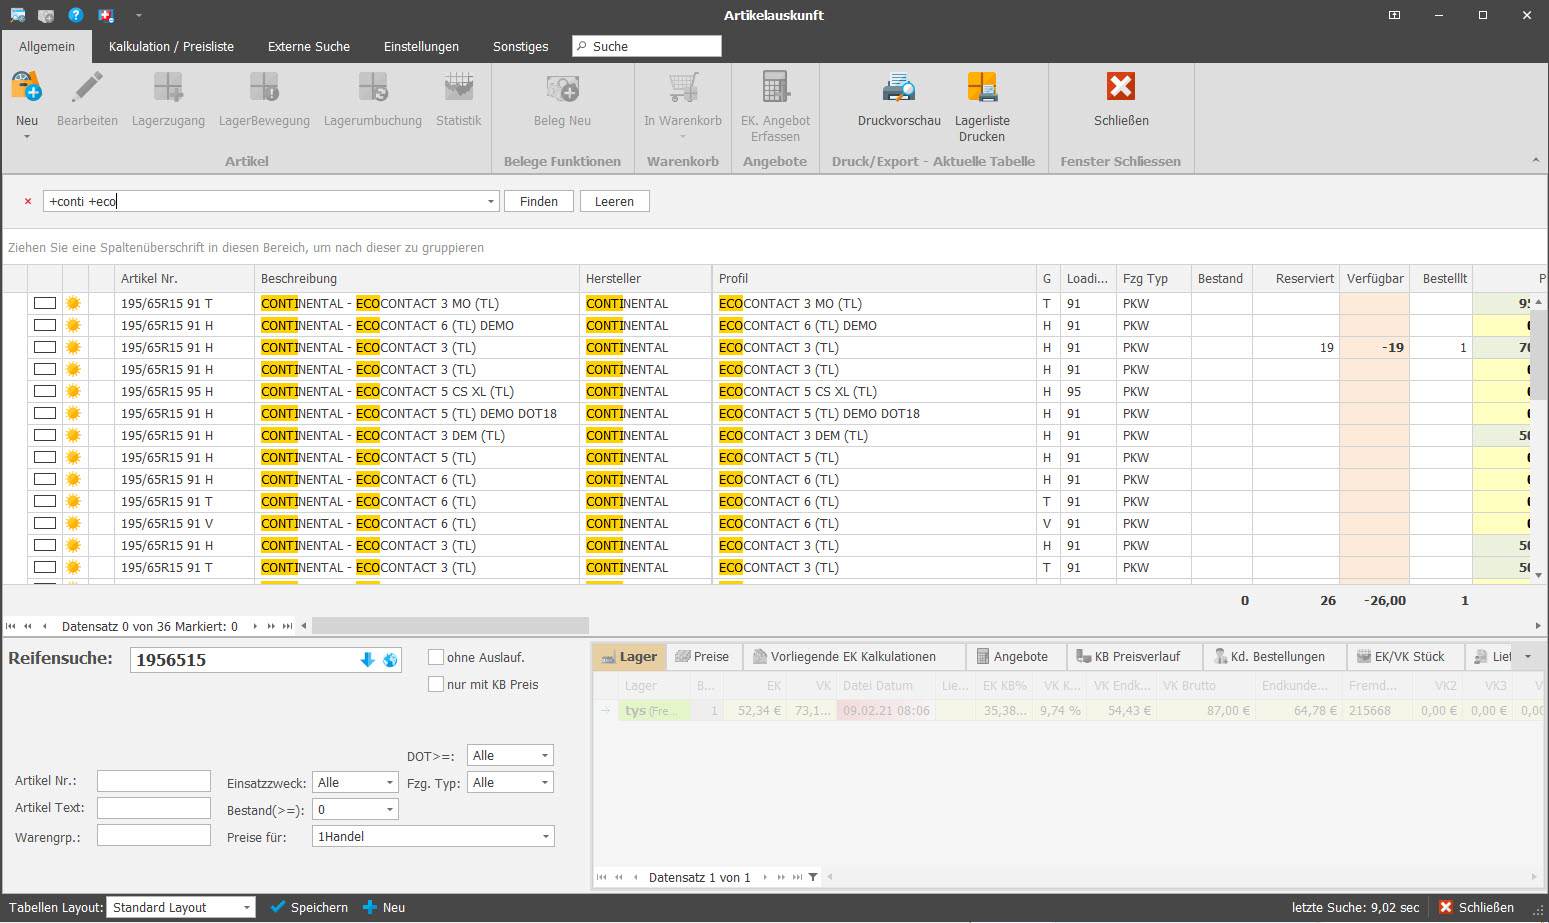Go to next record in main table navigator
Viewport: 1549px width, 923px height.
(x=255, y=626)
